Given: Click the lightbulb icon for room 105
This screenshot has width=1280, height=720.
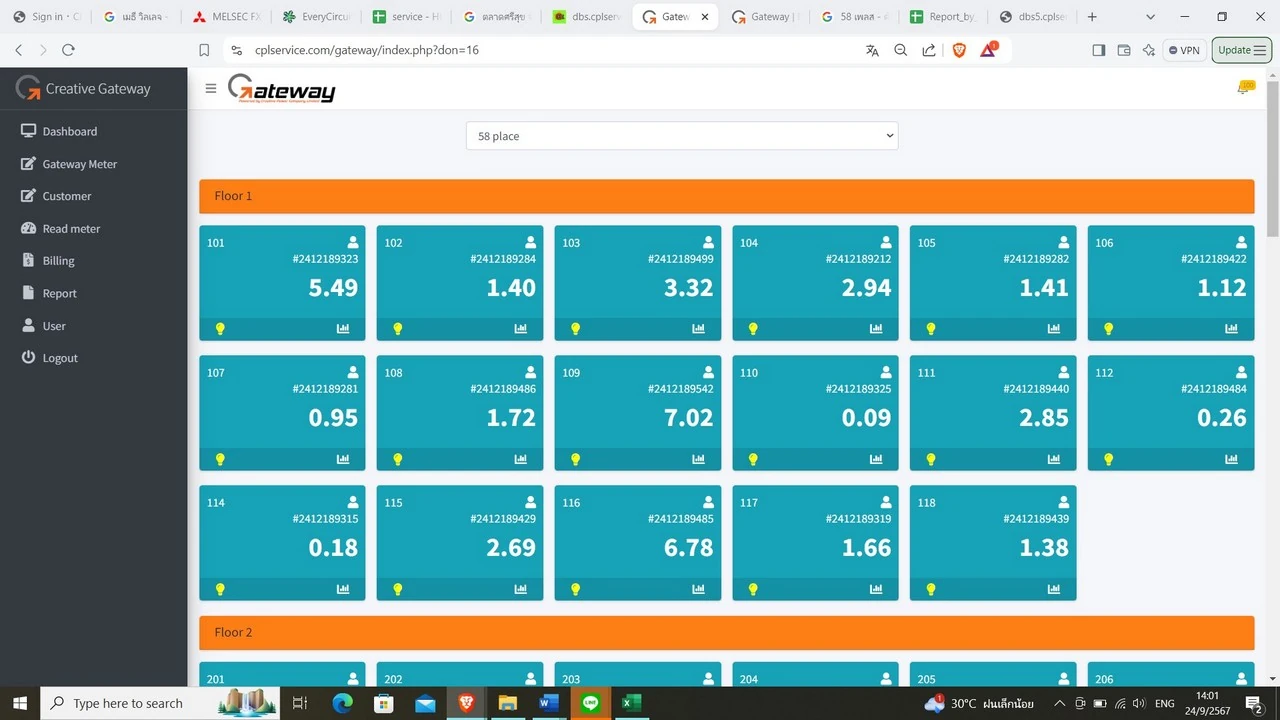Looking at the screenshot, I should tap(930, 329).
